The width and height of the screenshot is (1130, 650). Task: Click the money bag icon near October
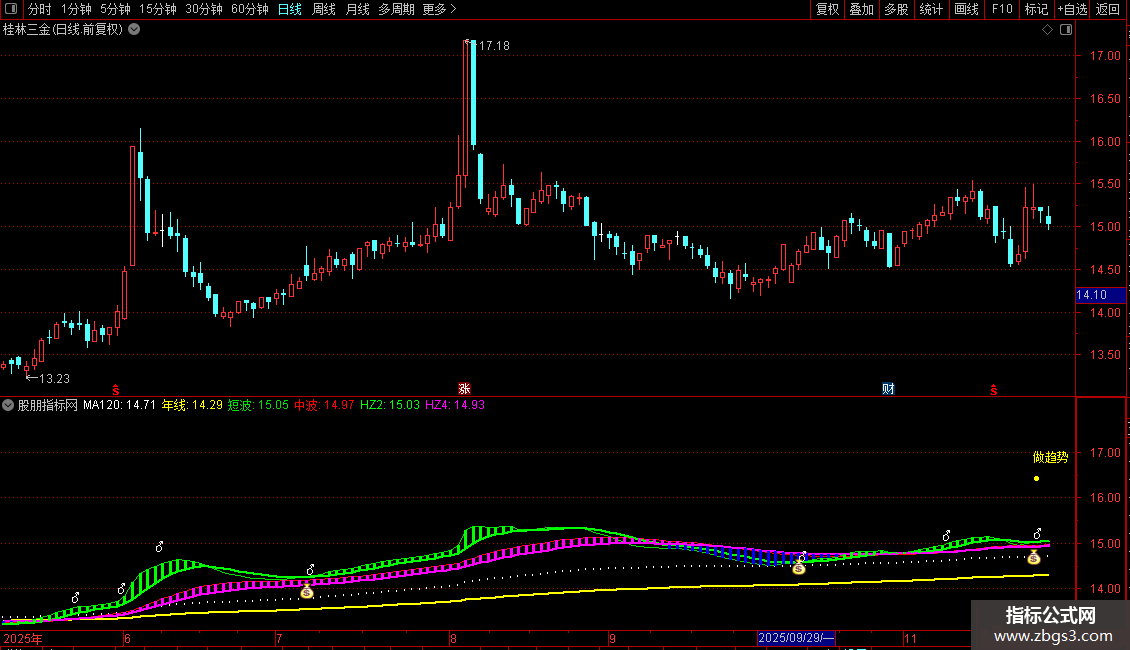798,568
